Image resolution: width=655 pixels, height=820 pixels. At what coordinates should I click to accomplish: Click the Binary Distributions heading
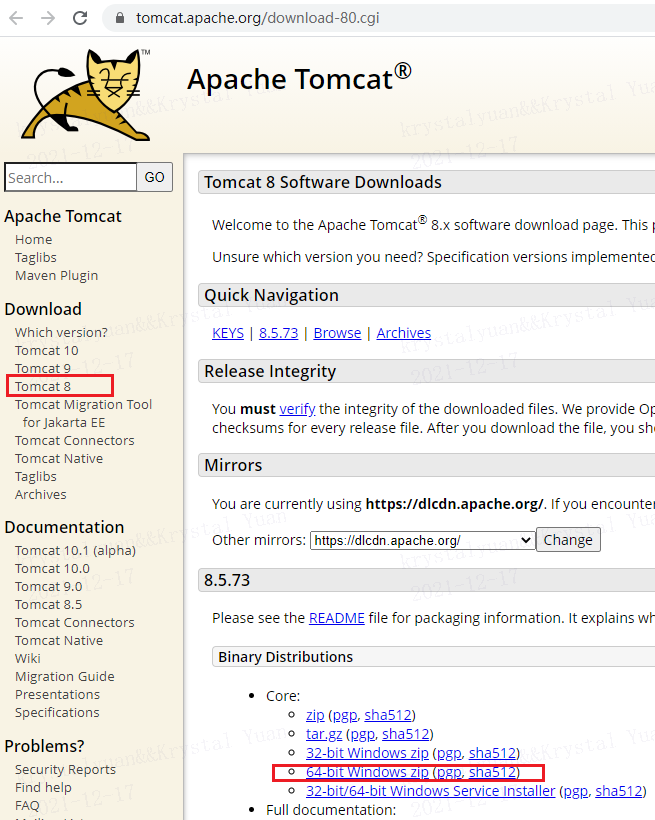click(286, 657)
